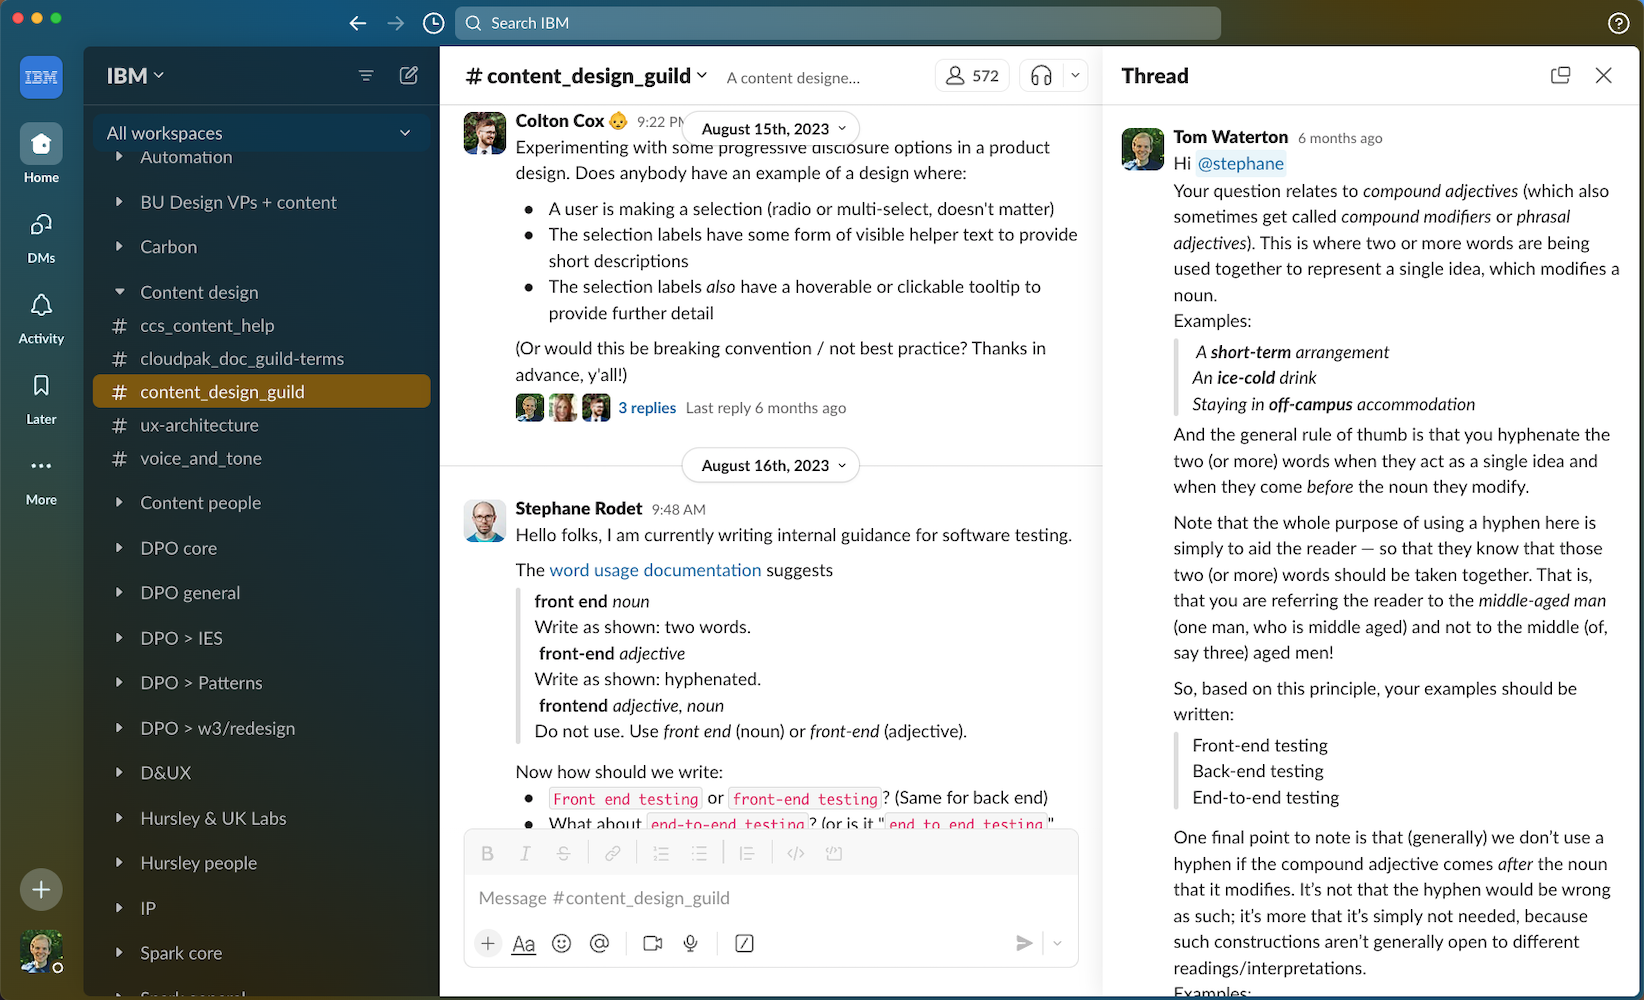The width and height of the screenshot is (1644, 1000).
Task: Expand the Hursley & UK Labs section
Action: pyautogui.click(x=119, y=818)
